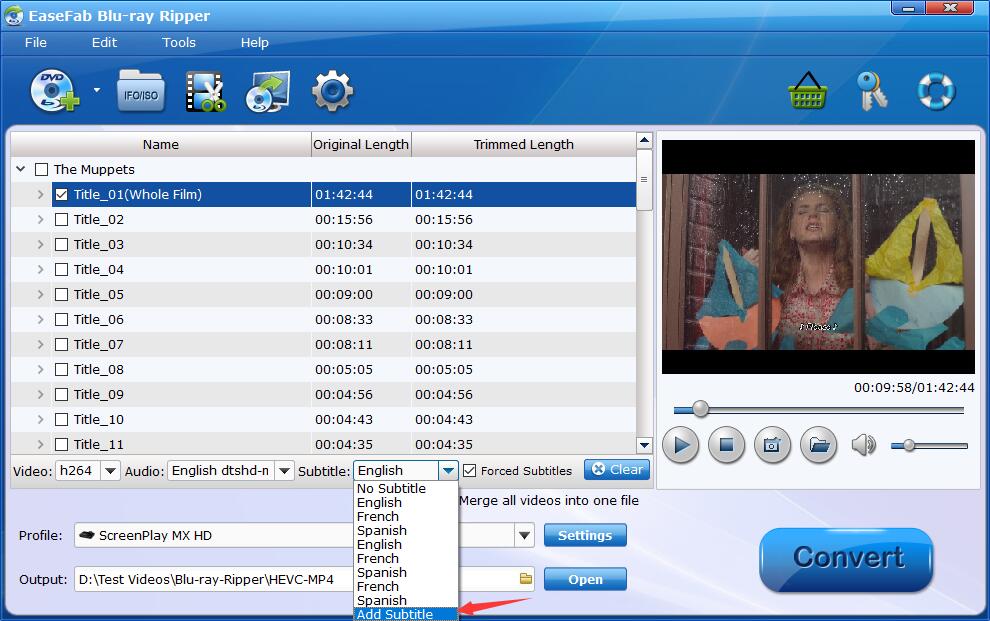
Task: Take a snapshot with camera button
Action: (x=772, y=445)
